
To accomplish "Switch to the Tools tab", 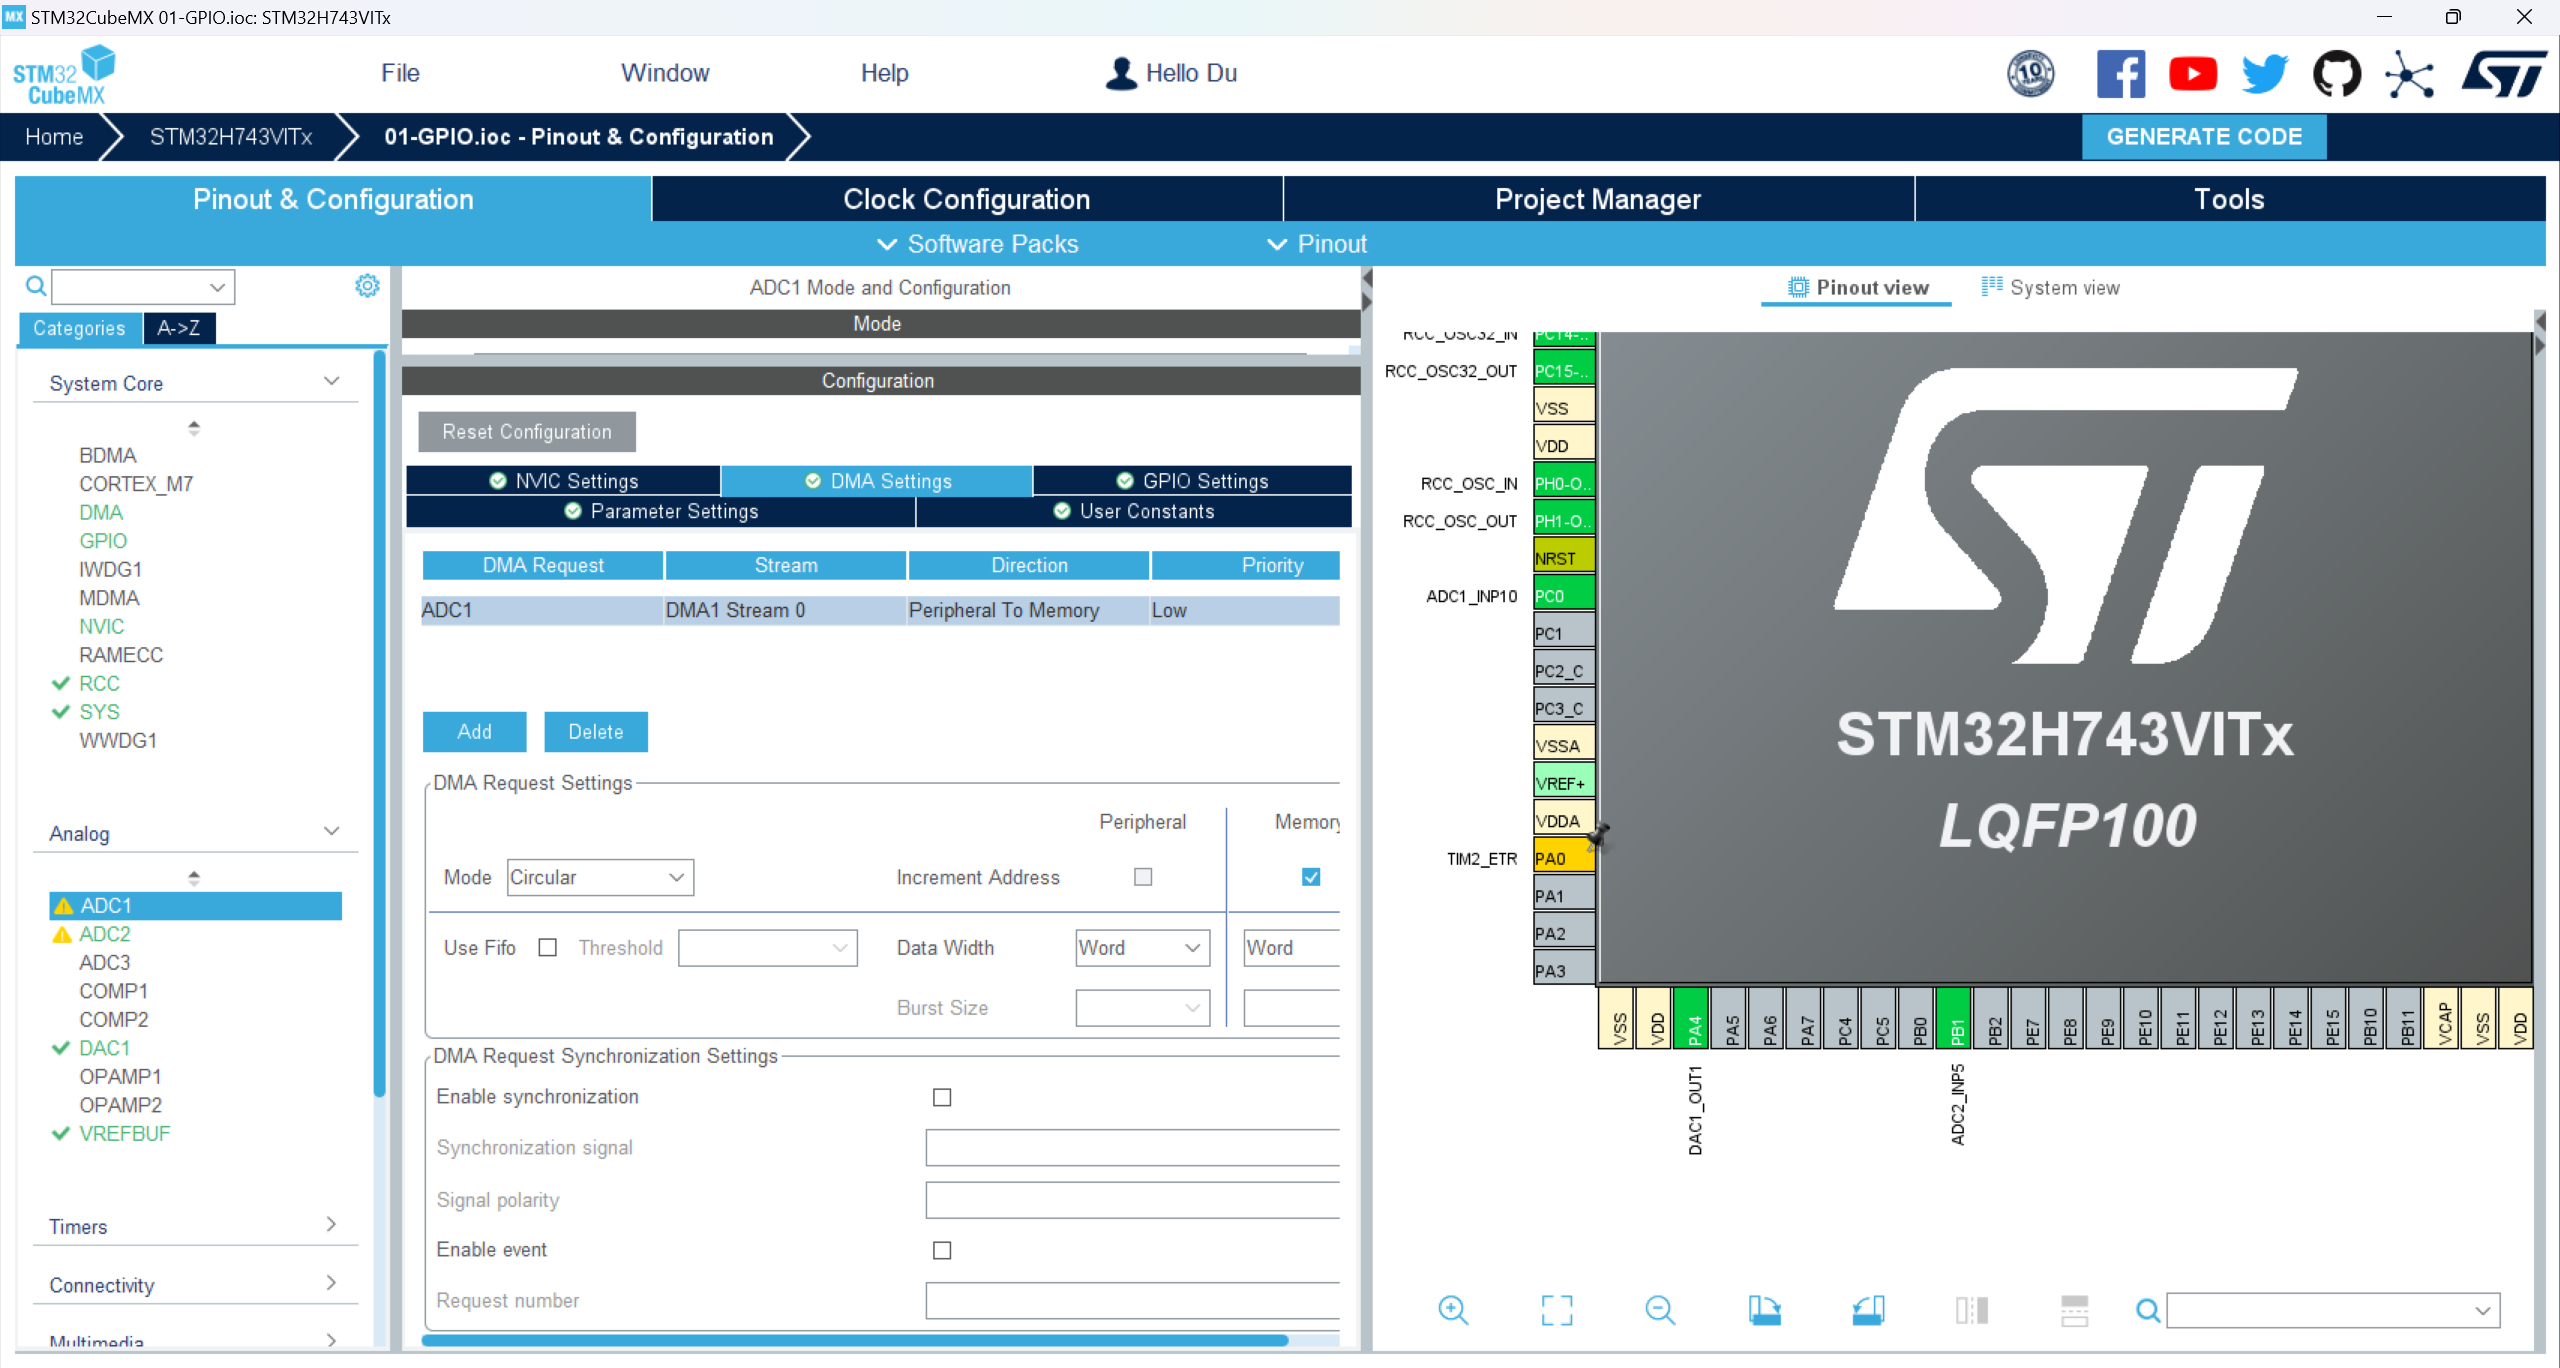I will pos(2229,199).
